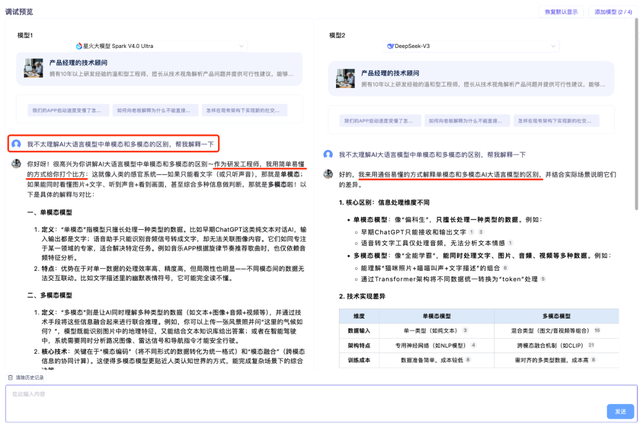Image resolution: width=640 pixels, height=427 pixels.
Task: Click the 添加模型 (2/4) button
Action: click(x=613, y=12)
